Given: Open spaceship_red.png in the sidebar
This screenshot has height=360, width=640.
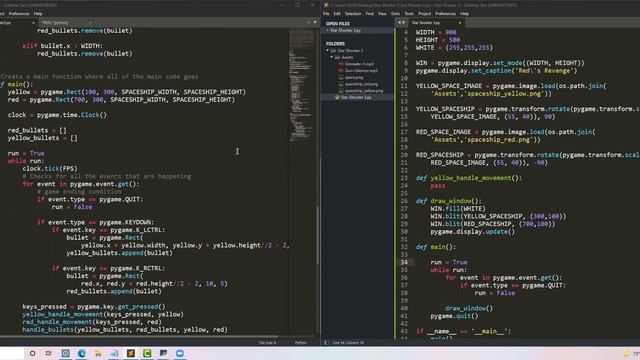Looking at the screenshot, I should click(361, 84).
